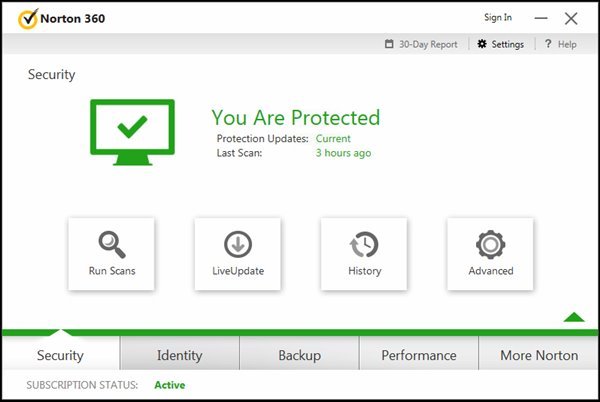Select the Performance tab
The width and height of the screenshot is (600, 402).
tap(418, 355)
